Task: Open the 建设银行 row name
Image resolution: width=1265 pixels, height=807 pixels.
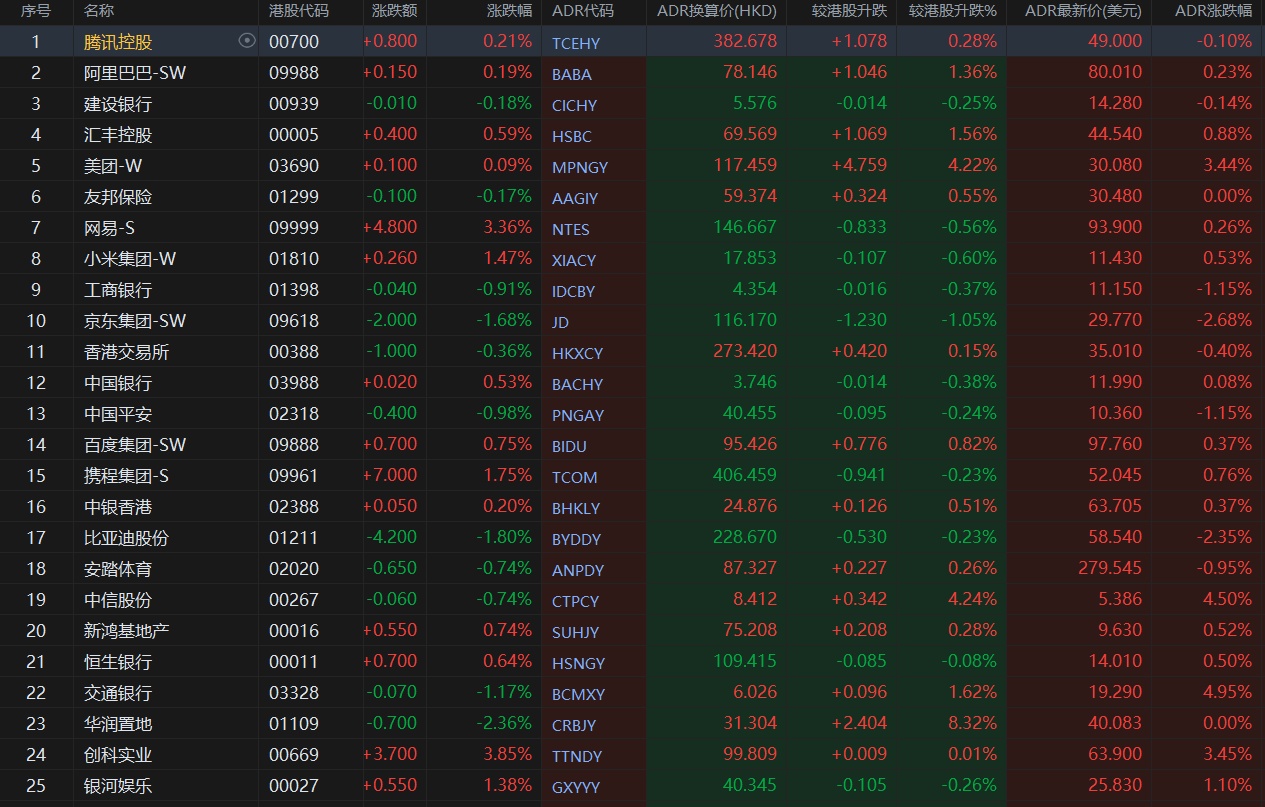Action: click(x=118, y=104)
